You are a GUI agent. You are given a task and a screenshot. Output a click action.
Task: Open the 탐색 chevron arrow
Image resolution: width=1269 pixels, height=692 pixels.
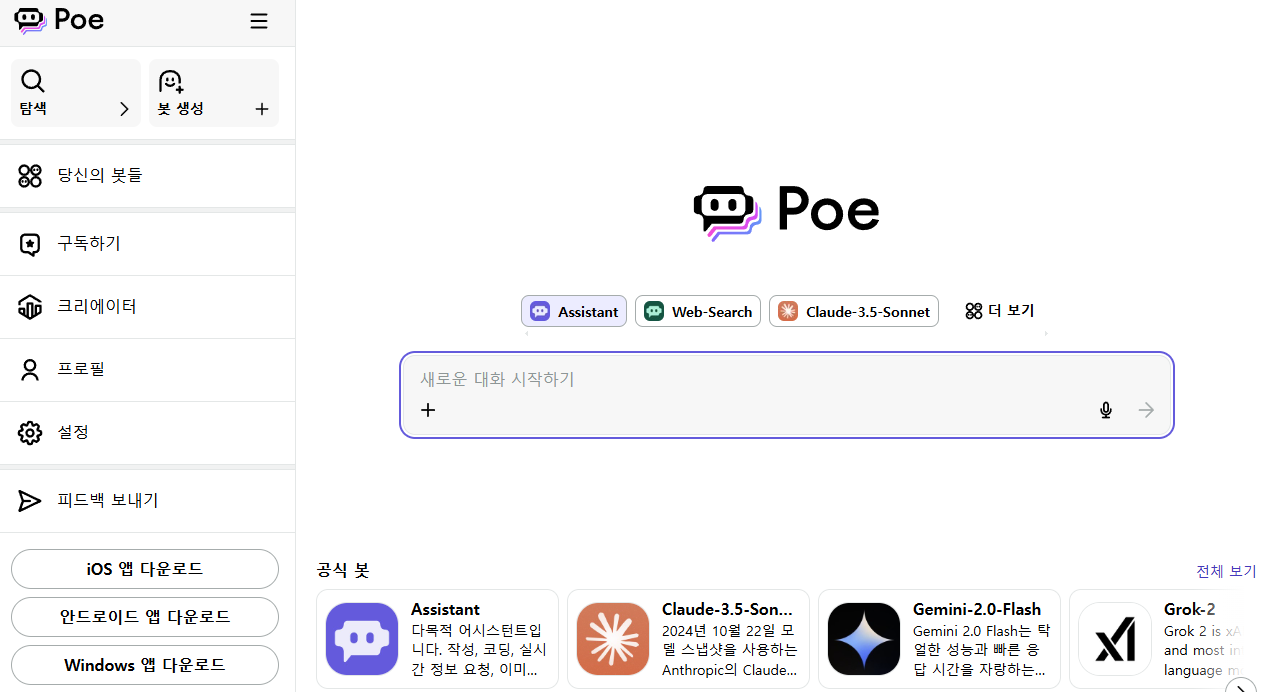(x=124, y=109)
